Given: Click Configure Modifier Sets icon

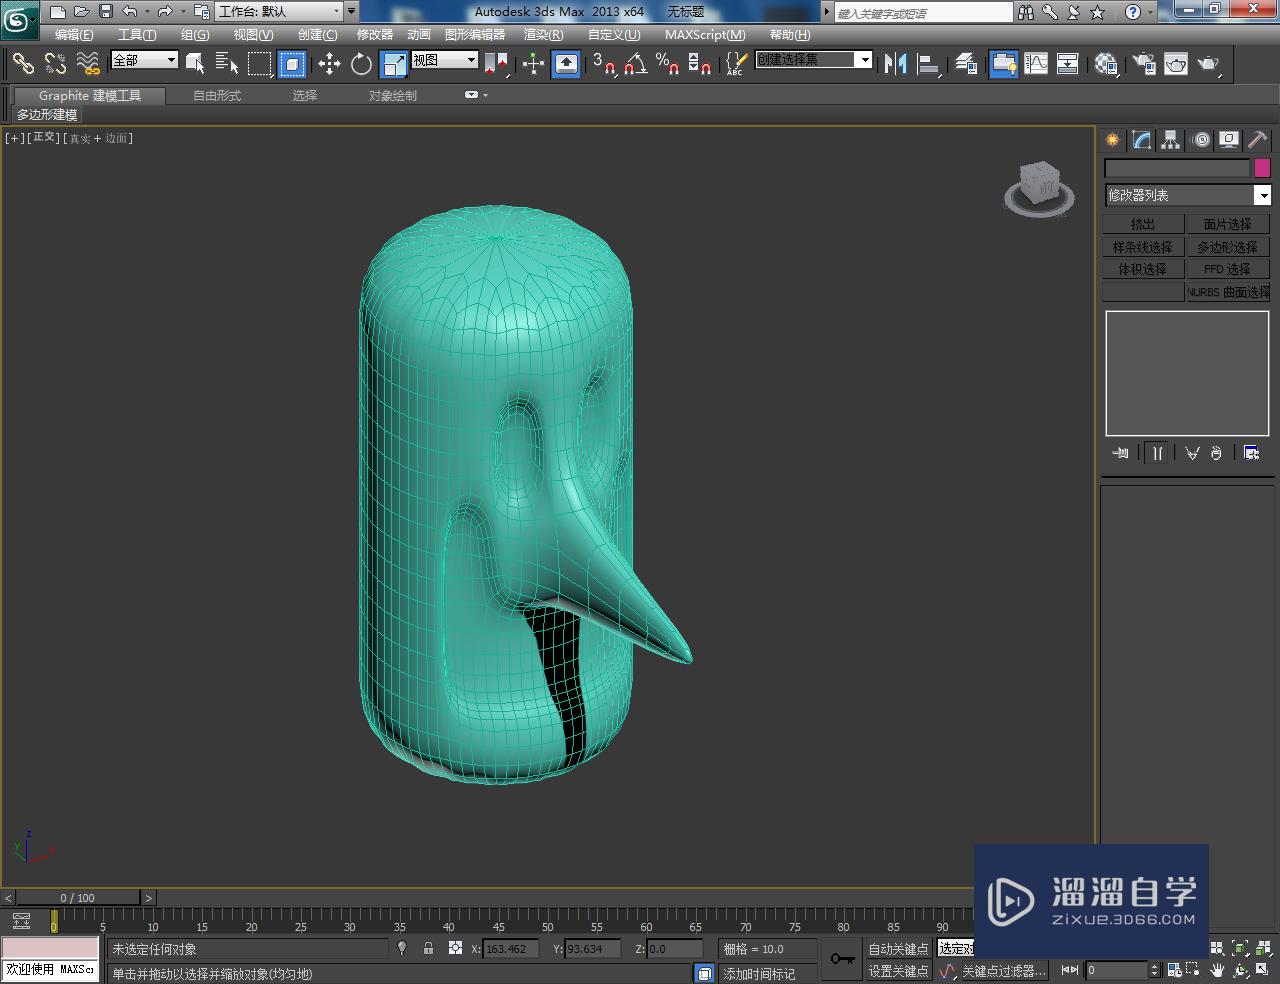Looking at the screenshot, I should [1251, 453].
